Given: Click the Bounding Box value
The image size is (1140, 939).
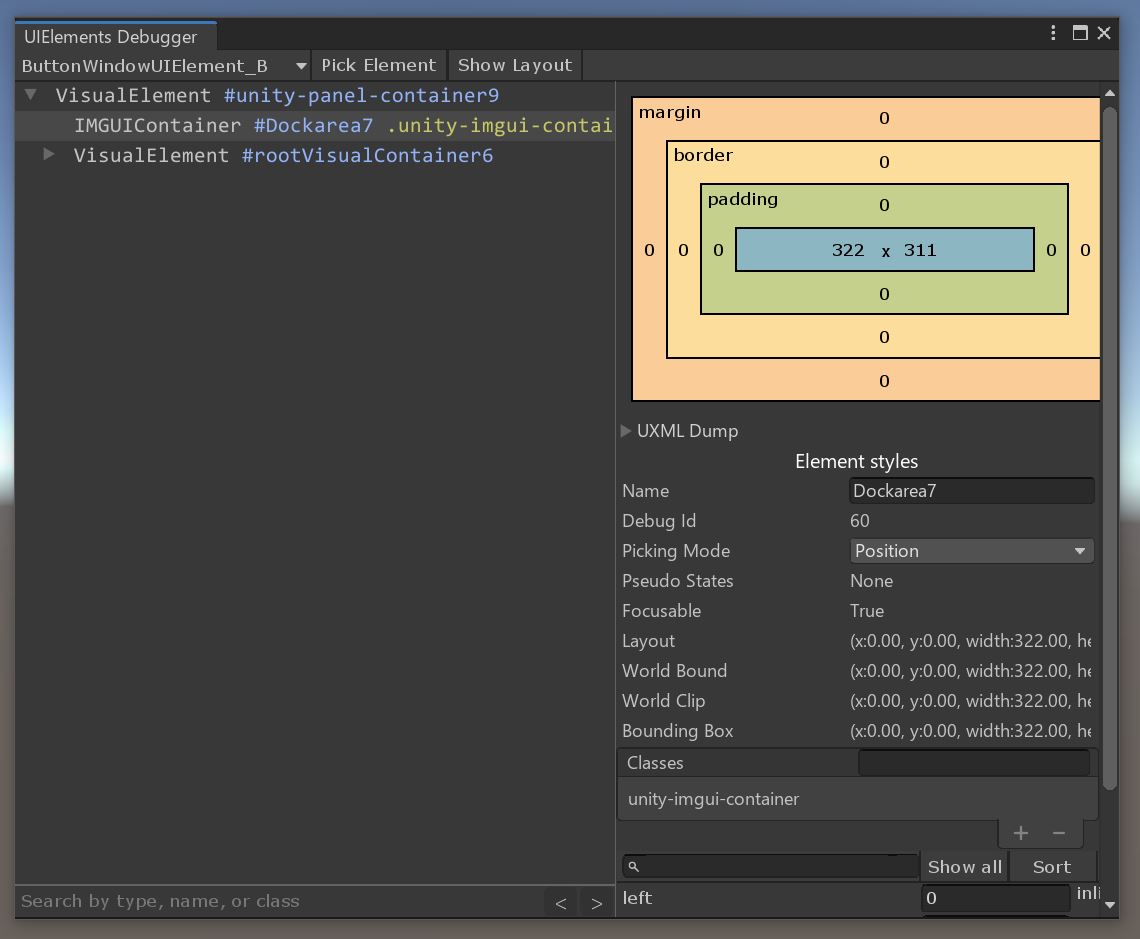Looking at the screenshot, I should [971, 730].
